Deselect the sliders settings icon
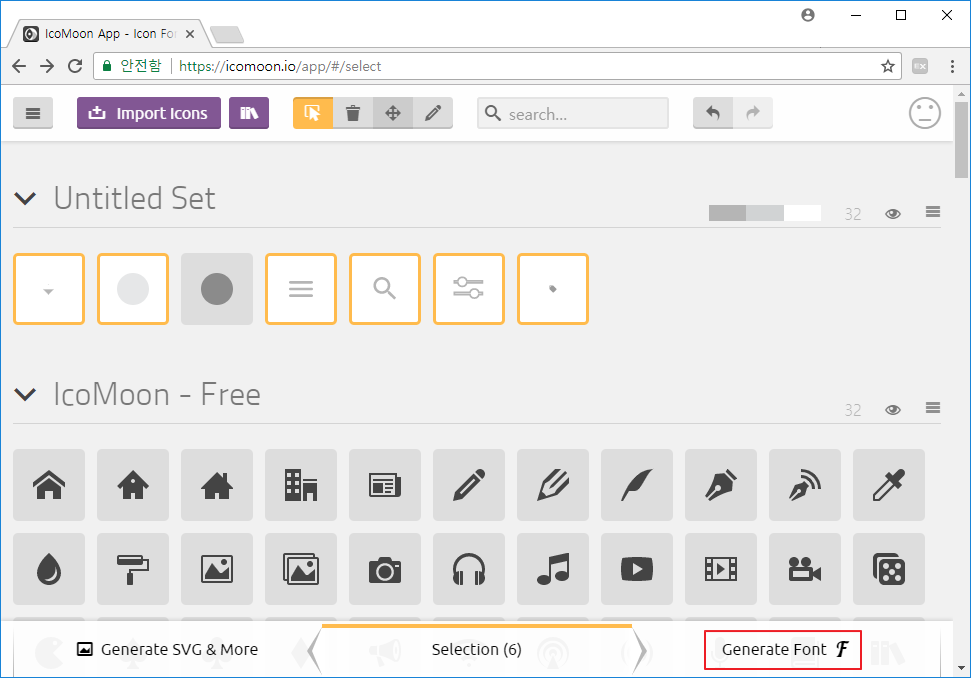The image size is (971, 678). click(469, 289)
